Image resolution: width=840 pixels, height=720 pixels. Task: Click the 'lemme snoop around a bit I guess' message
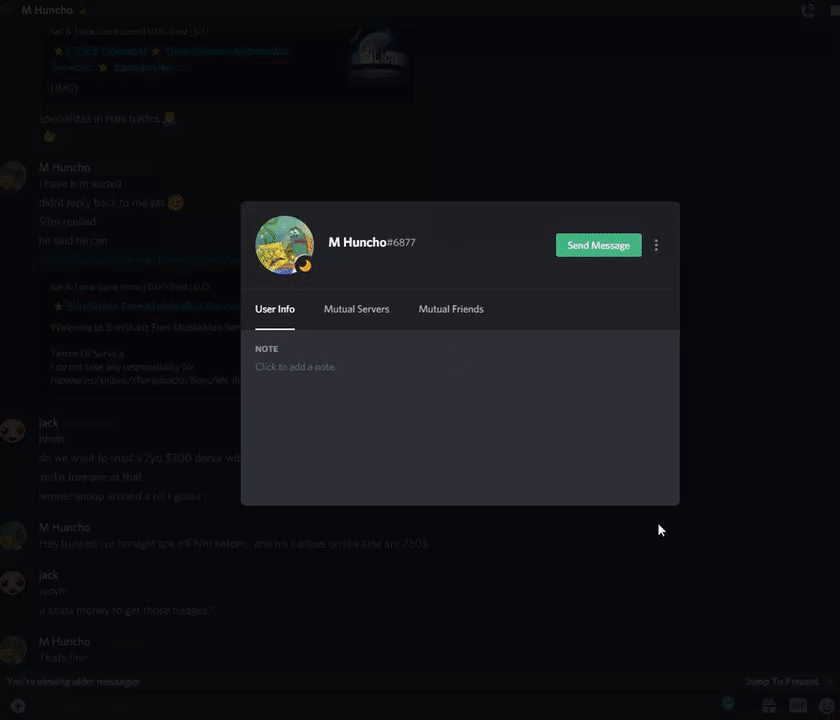click(120, 496)
